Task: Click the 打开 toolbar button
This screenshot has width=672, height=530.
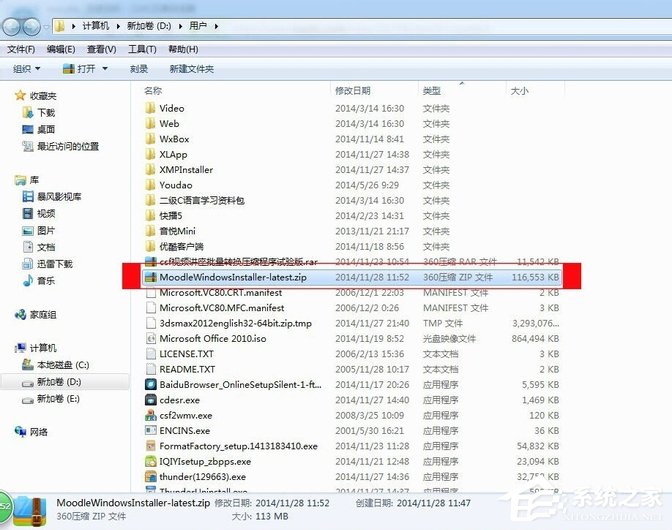Action: (80, 69)
